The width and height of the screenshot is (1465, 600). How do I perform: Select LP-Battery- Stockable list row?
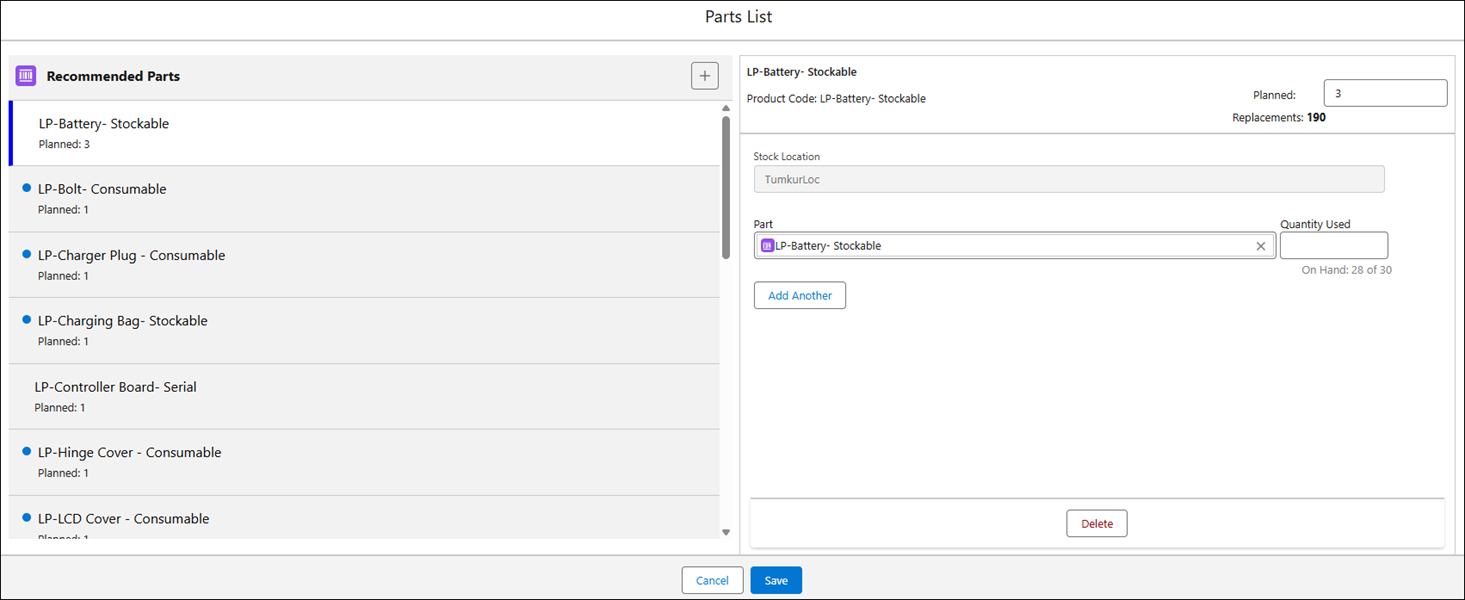pos(364,133)
